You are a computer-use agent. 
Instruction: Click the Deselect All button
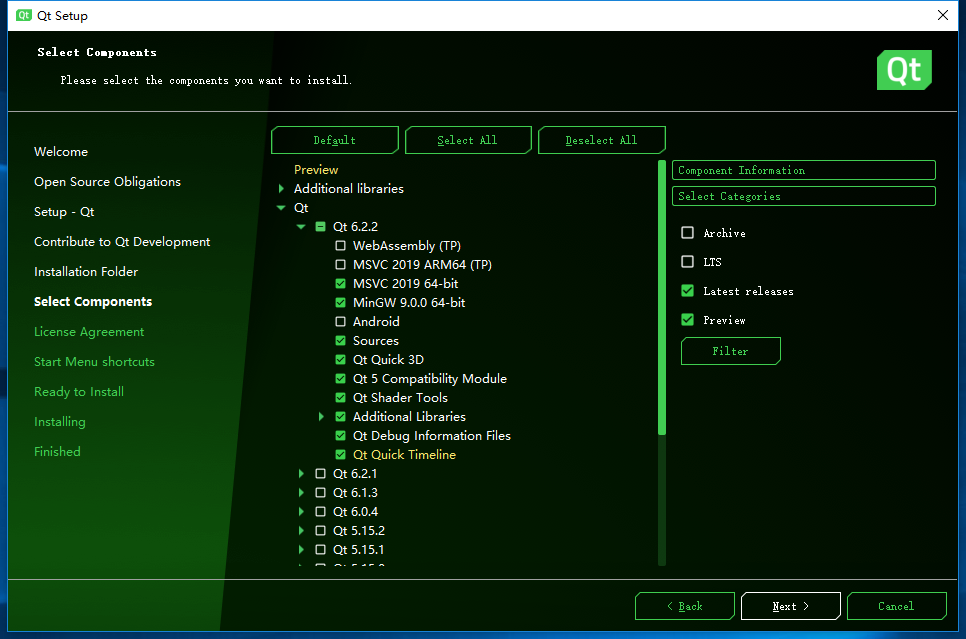(x=601, y=140)
